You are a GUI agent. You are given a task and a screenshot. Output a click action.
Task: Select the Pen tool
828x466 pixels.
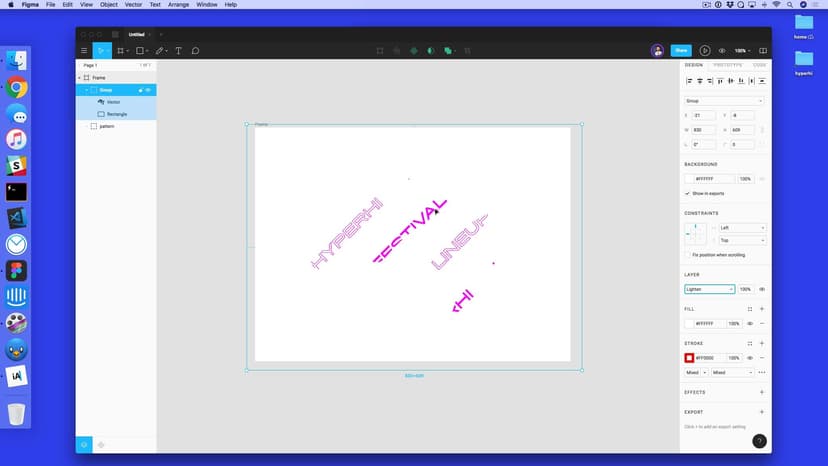tap(159, 50)
